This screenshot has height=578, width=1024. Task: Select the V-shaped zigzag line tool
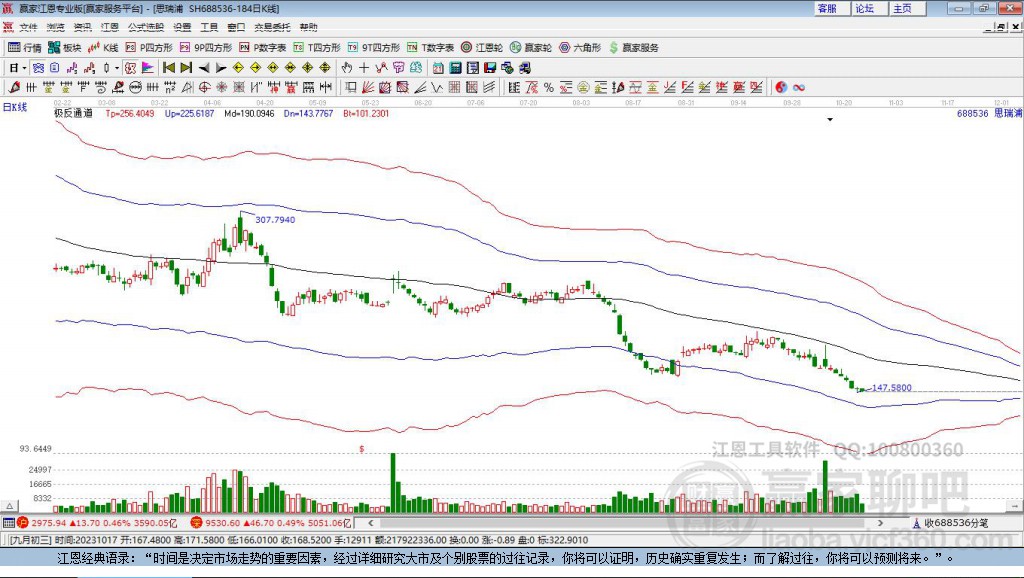tap(438, 87)
